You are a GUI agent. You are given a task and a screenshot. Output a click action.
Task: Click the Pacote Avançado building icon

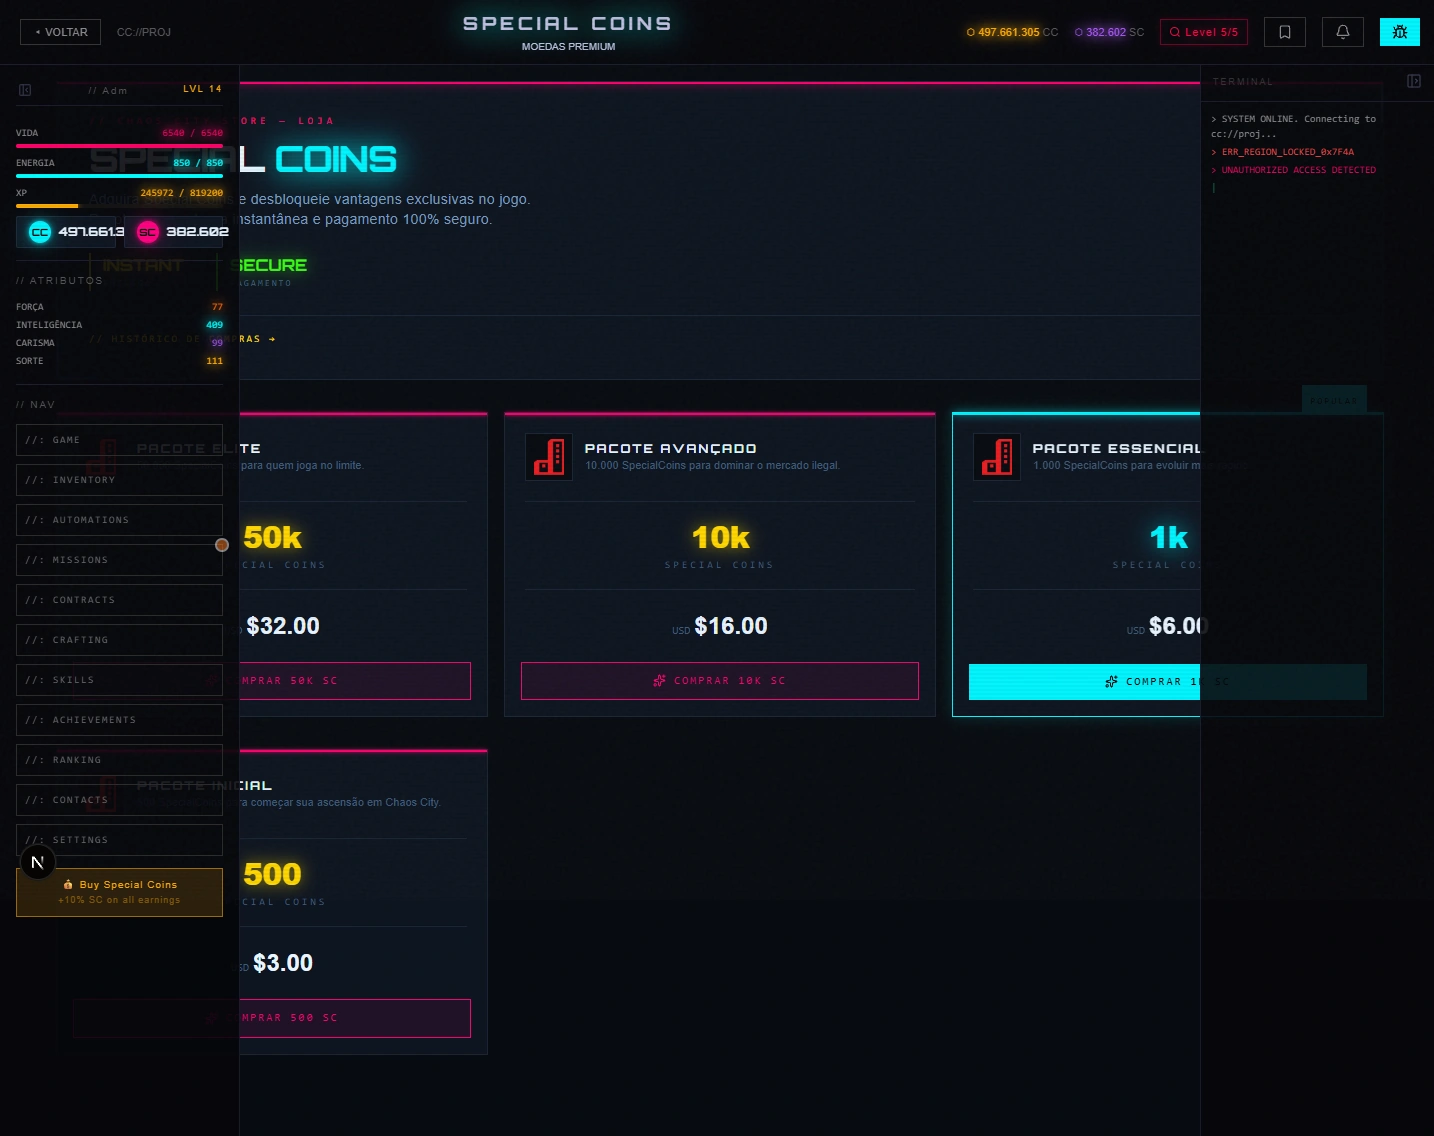tap(549, 457)
